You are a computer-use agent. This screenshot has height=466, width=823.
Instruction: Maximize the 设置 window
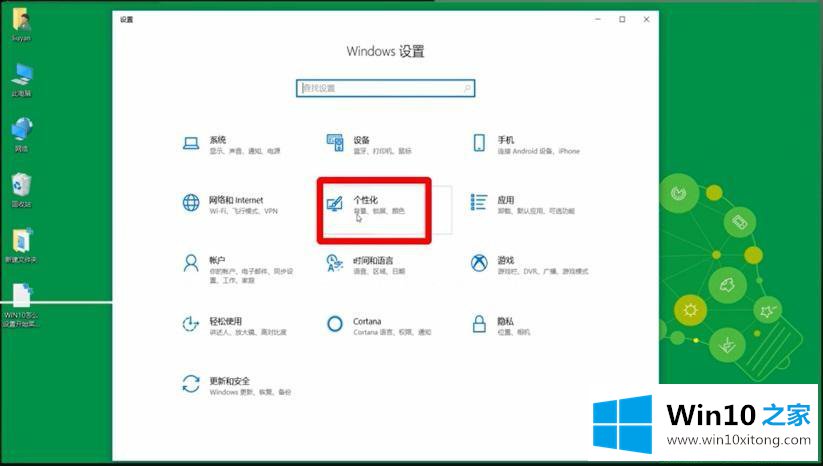coord(622,19)
